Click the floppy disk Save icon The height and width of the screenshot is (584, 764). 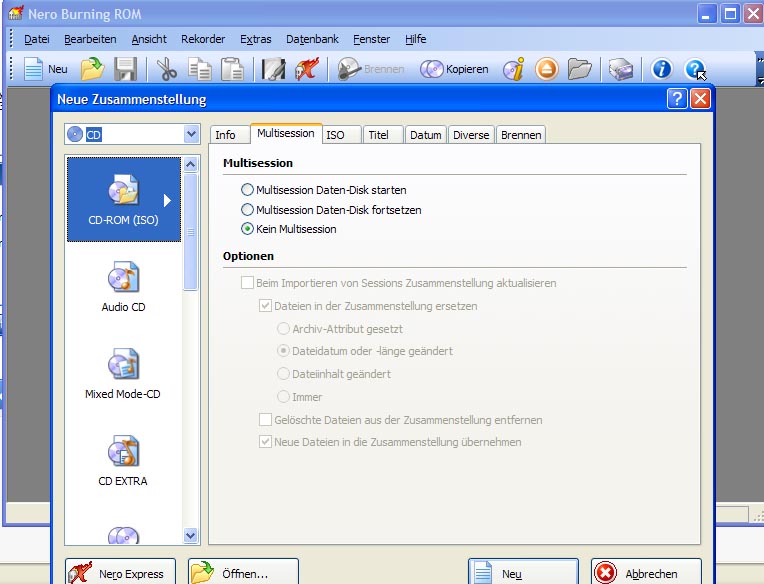(125, 69)
